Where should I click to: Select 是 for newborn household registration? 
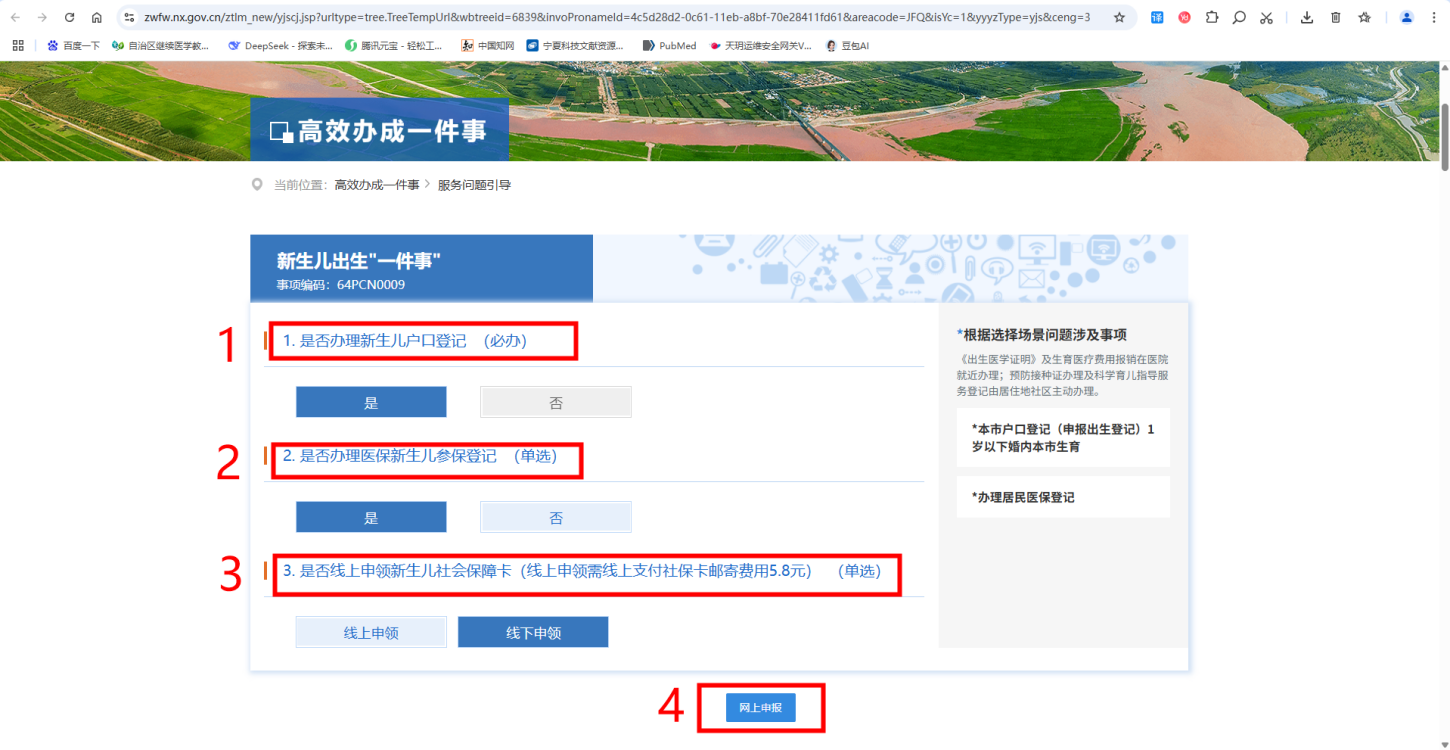click(371, 402)
